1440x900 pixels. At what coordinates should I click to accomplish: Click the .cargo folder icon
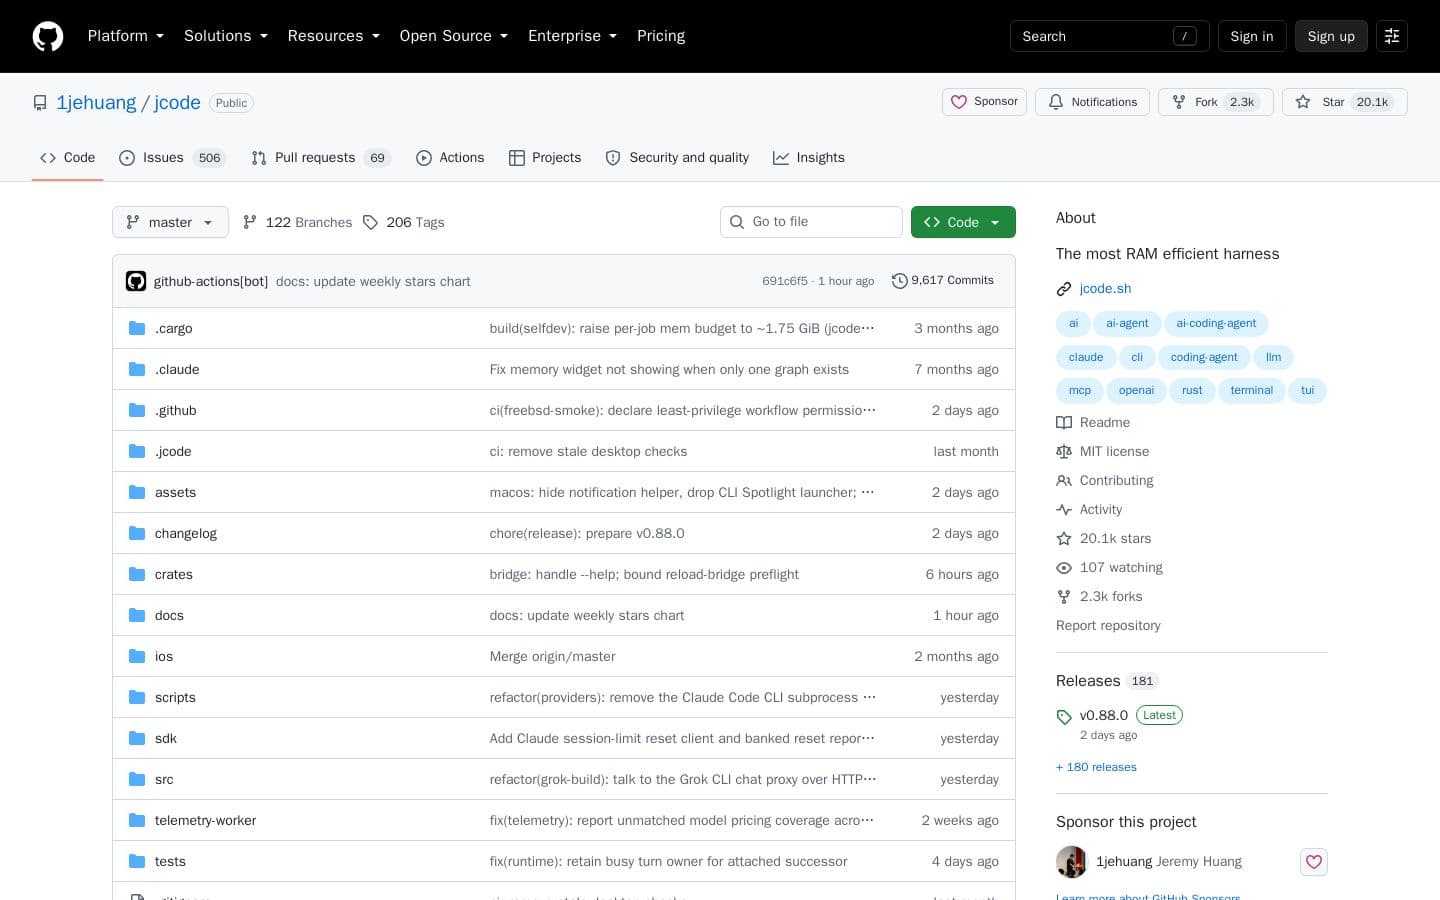[137, 328]
